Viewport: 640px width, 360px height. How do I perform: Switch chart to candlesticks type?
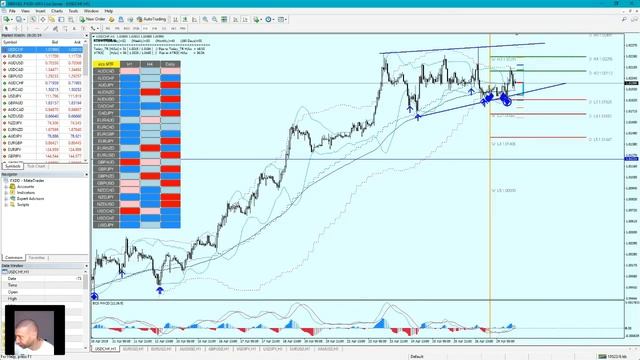[x=185, y=19]
